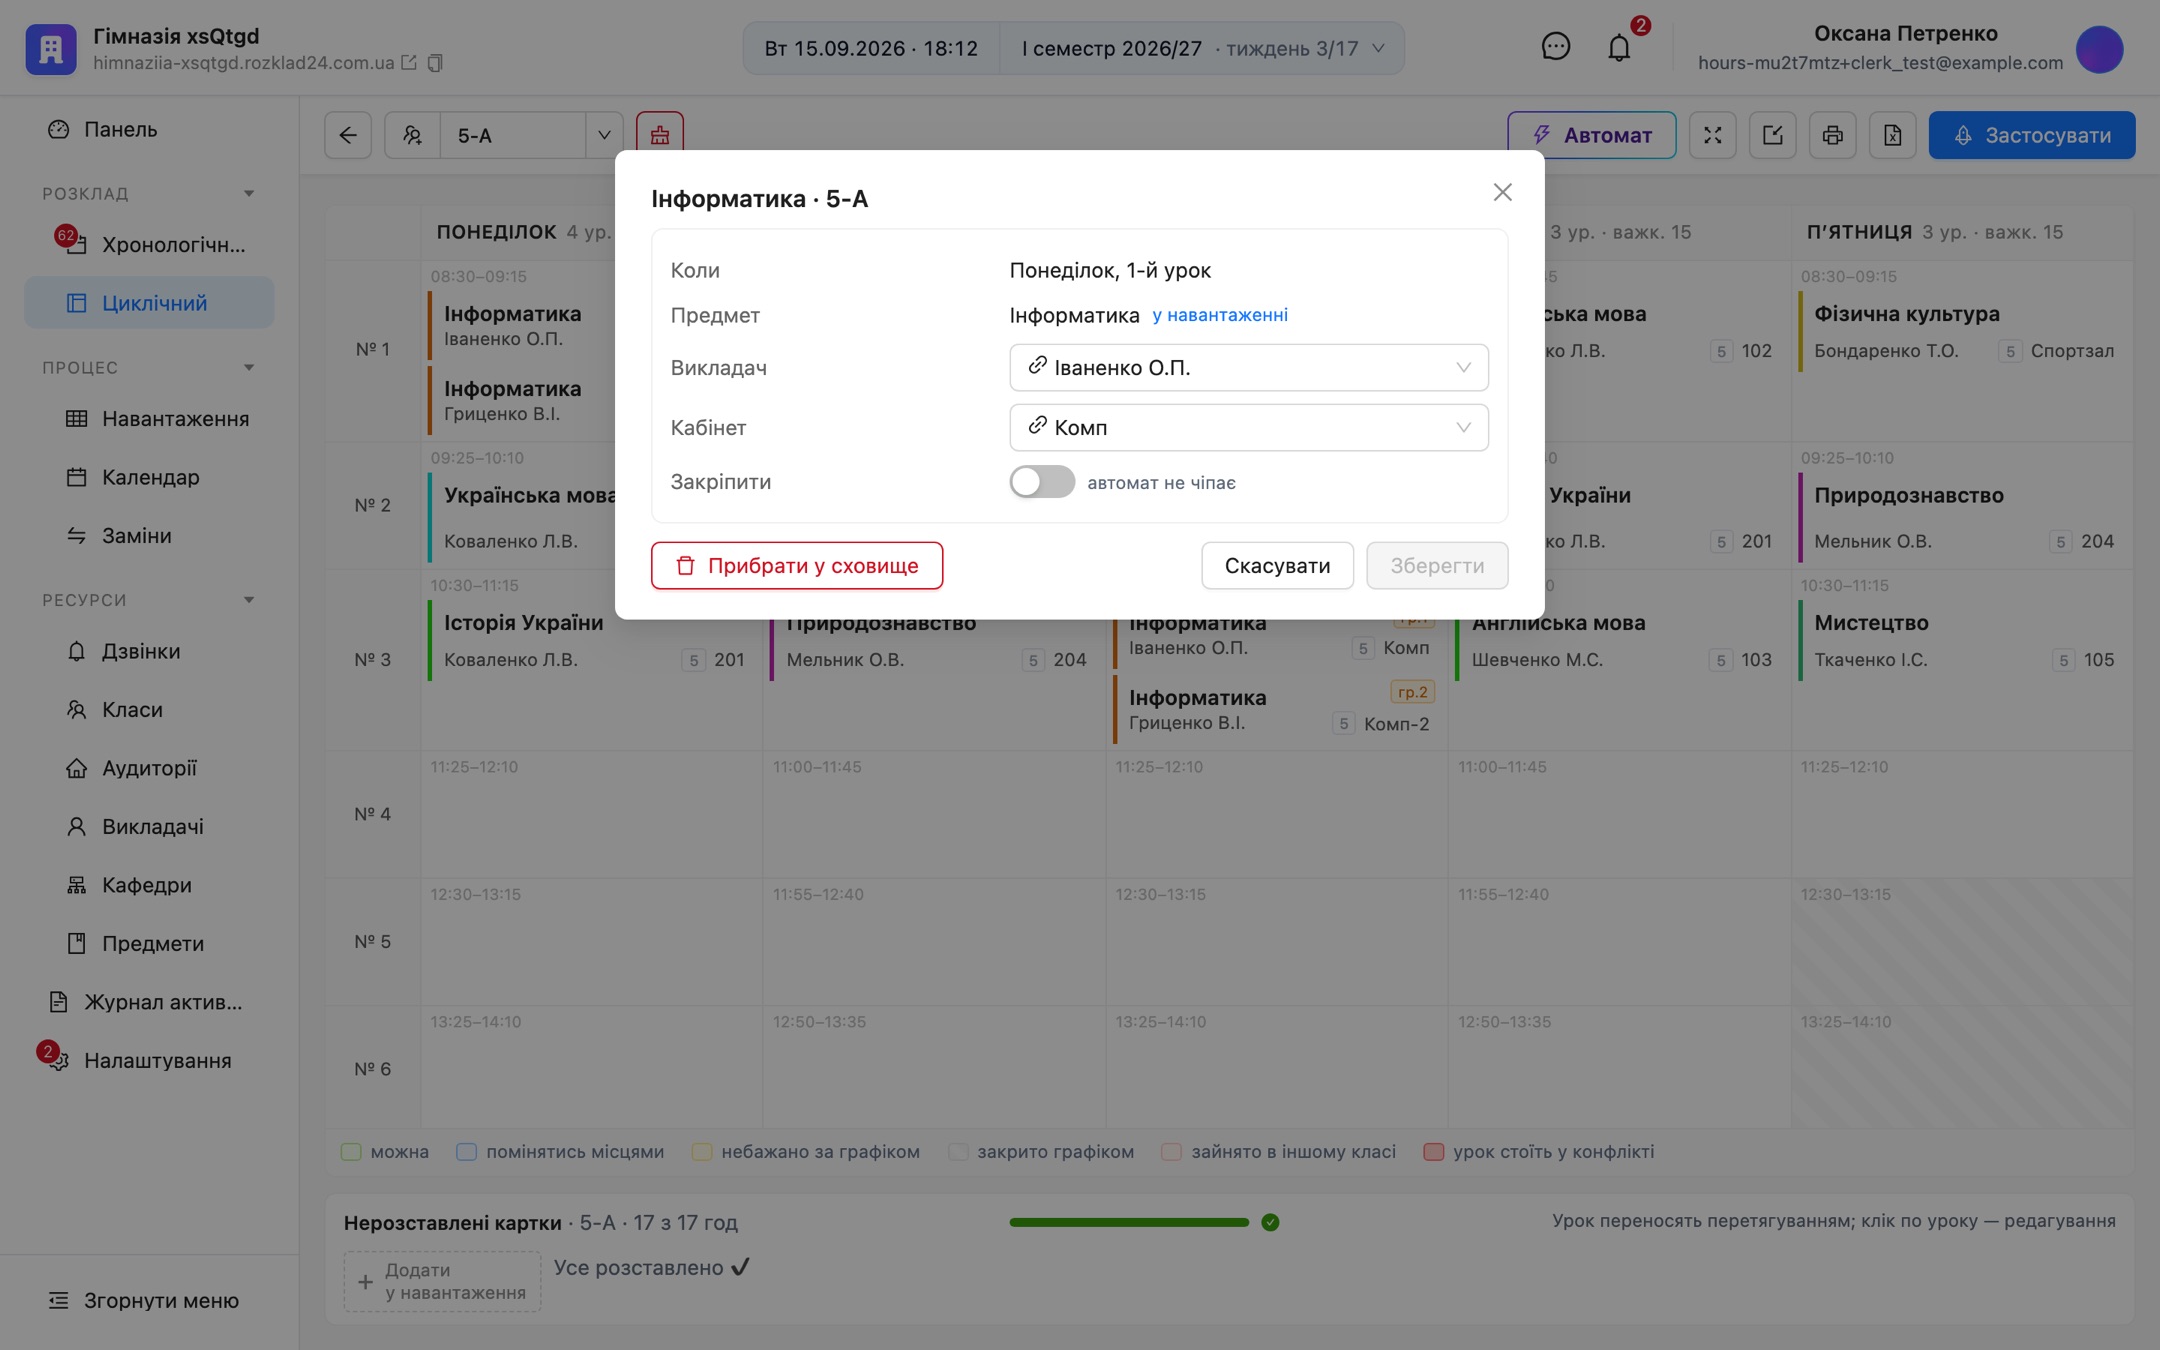The height and width of the screenshot is (1350, 2160).
Task: Click the print icon in toolbar
Action: 1832,135
